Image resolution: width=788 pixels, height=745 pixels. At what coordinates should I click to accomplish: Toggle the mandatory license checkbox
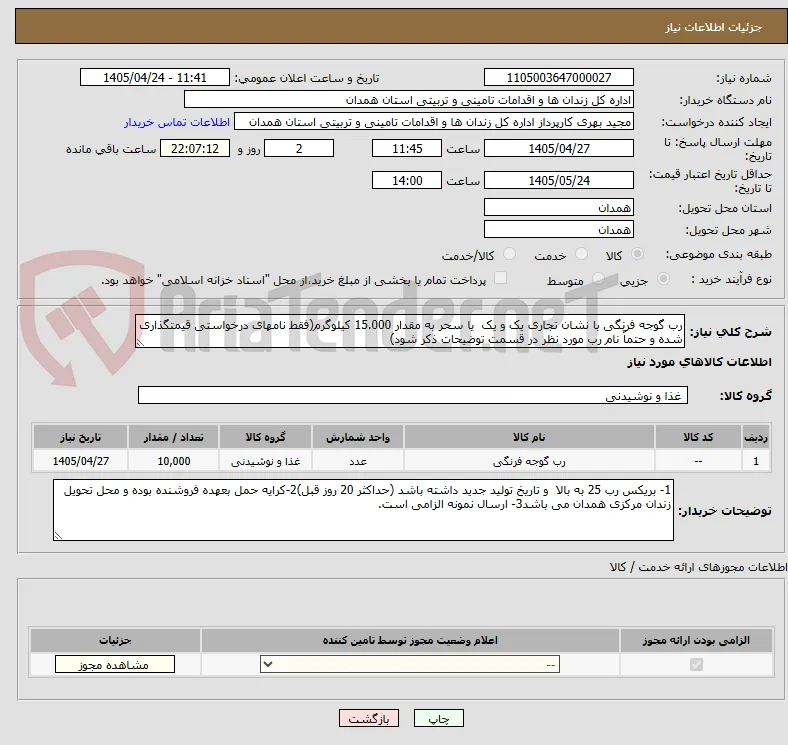696,665
